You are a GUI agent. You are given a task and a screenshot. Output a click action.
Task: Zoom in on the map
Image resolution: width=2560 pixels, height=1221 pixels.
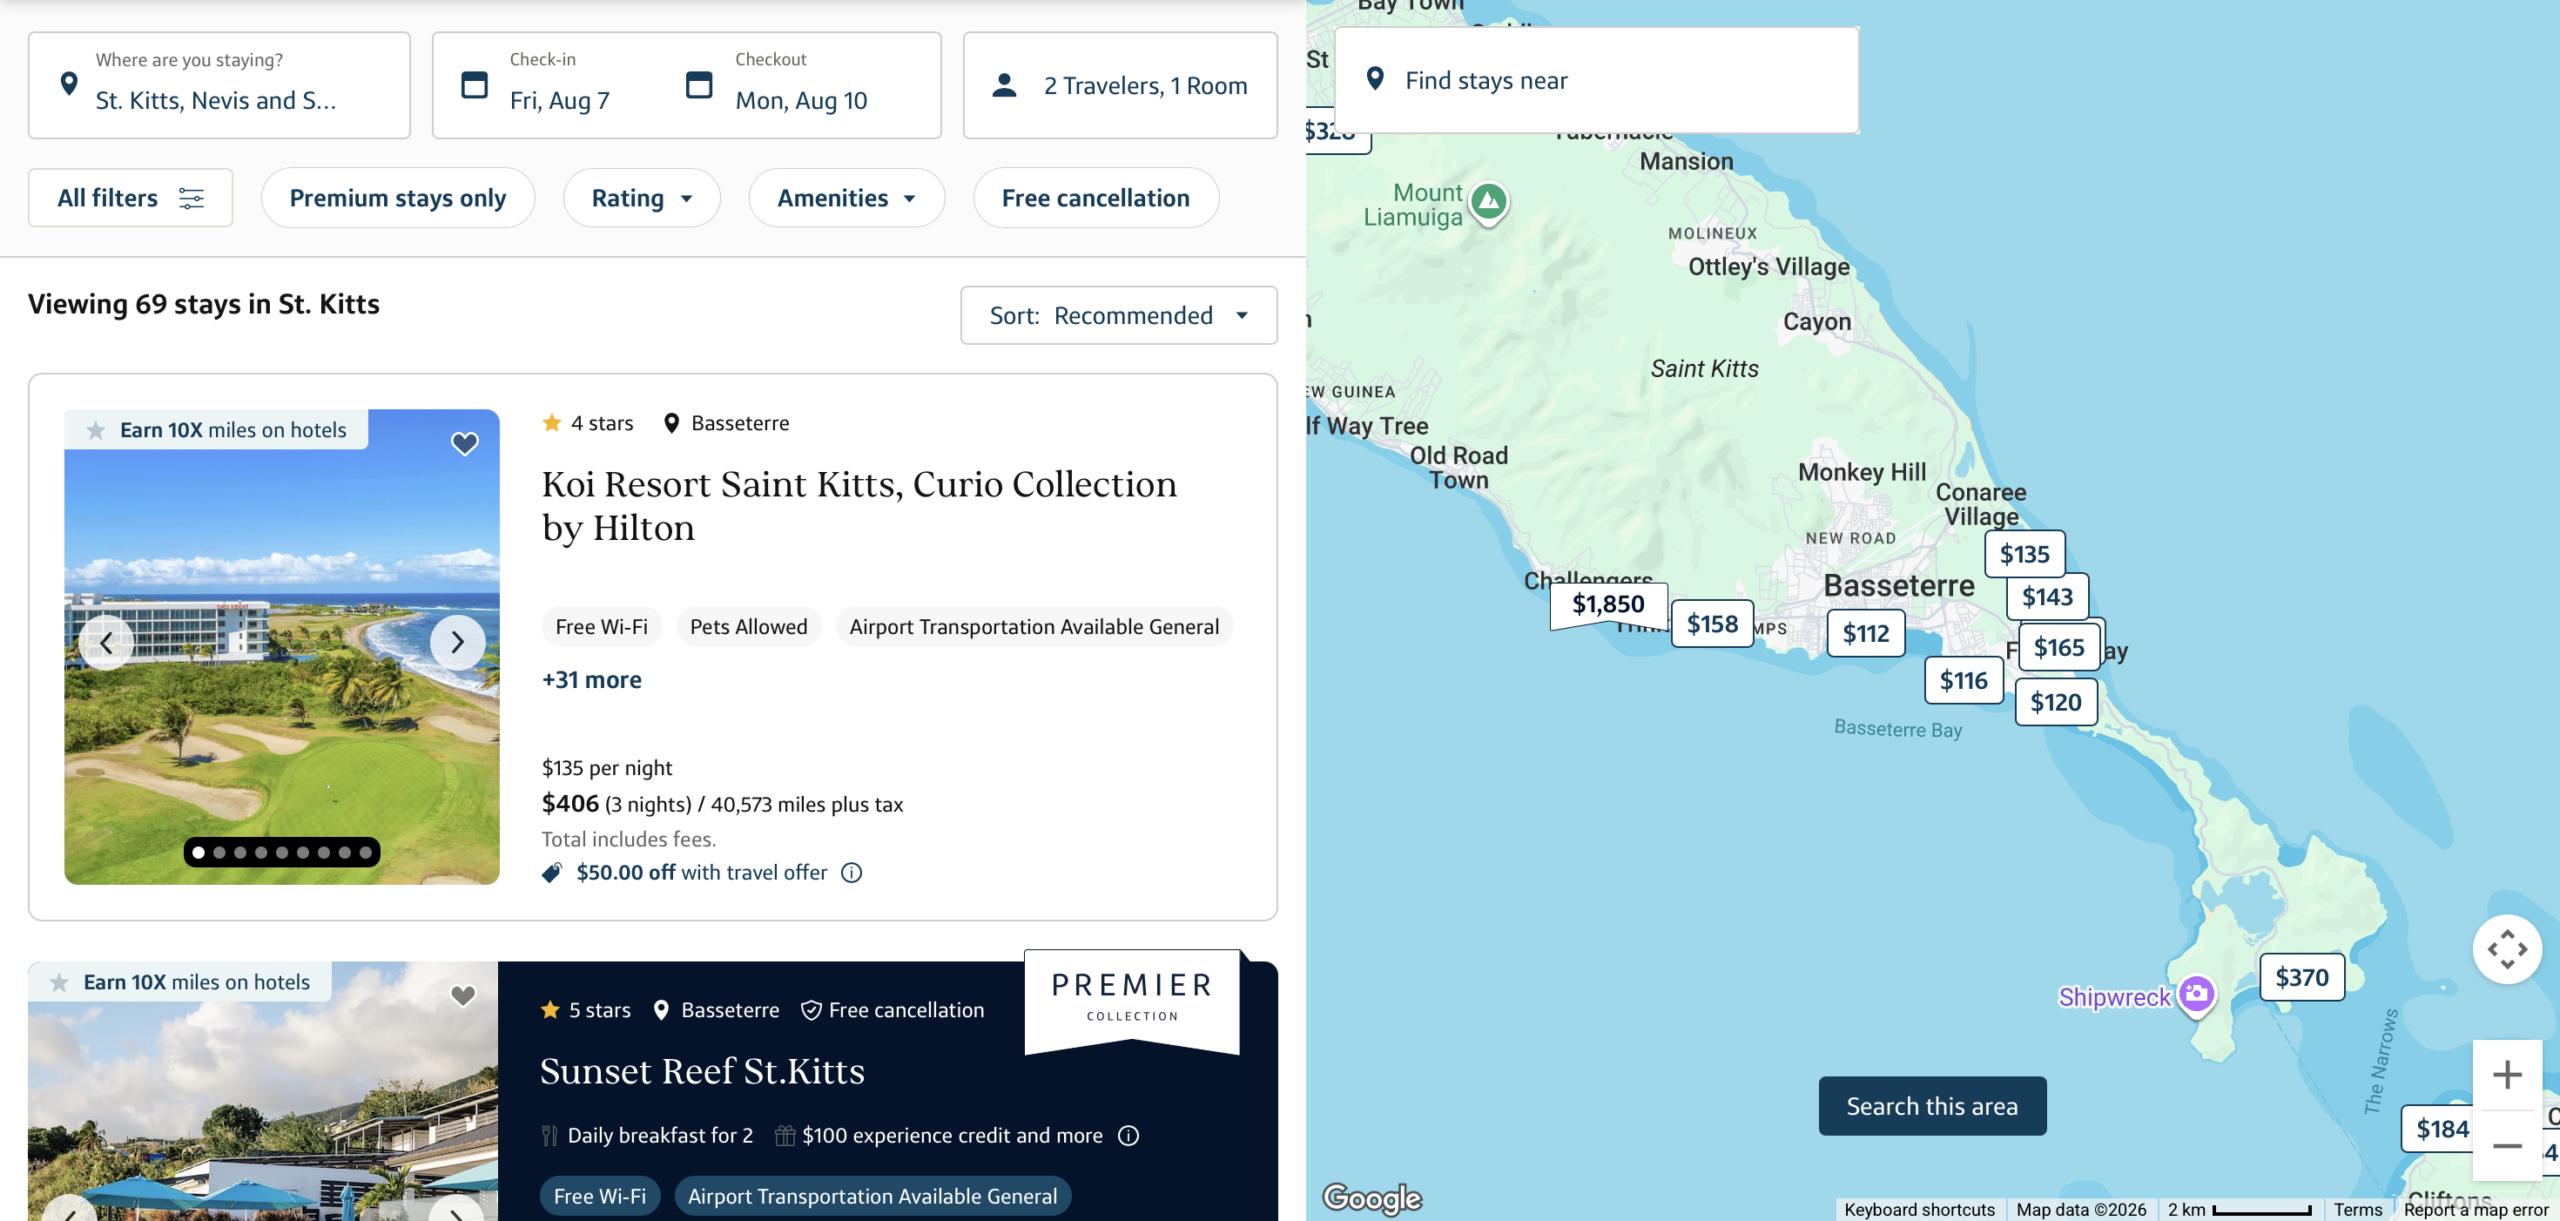pyautogui.click(x=2507, y=1076)
